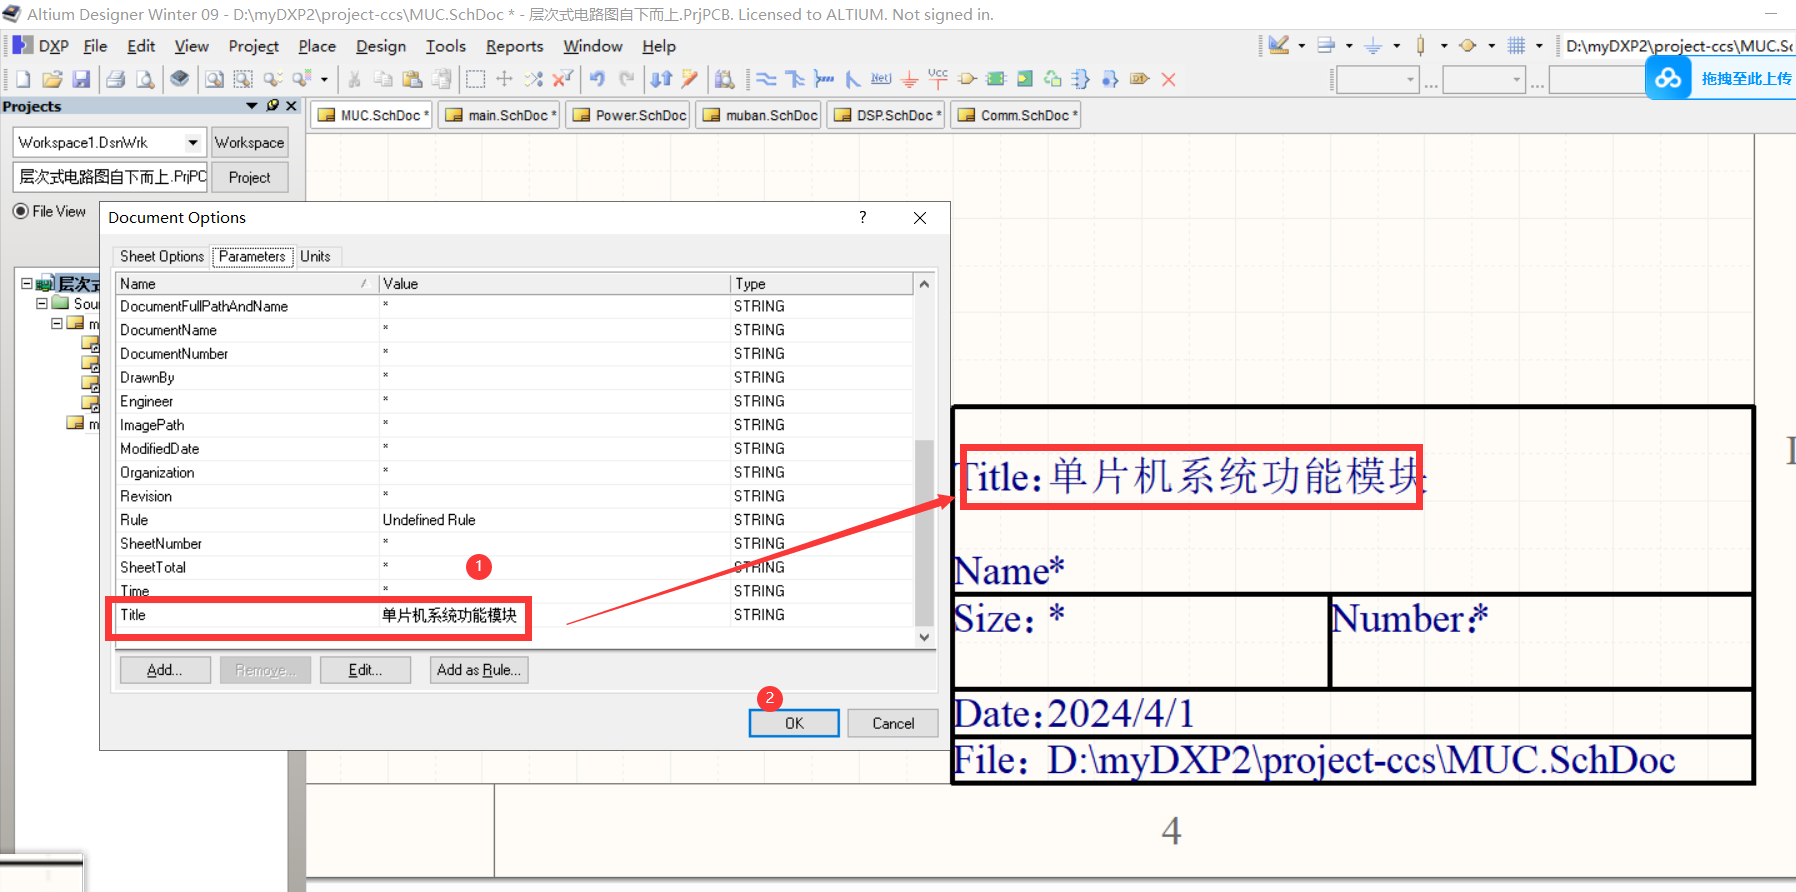Click the Add... parameter button
This screenshot has height=892, width=1796.
(165, 670)
